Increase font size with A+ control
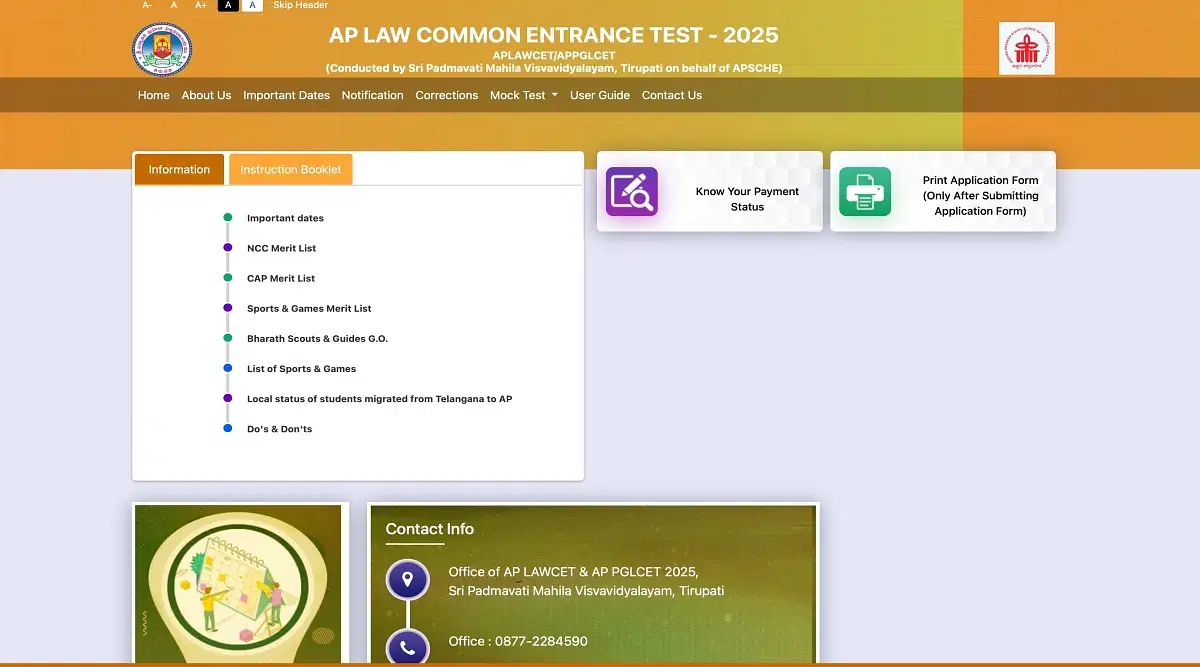The height and width of the screenshot is (667, 1200). [x=201, y=5]
